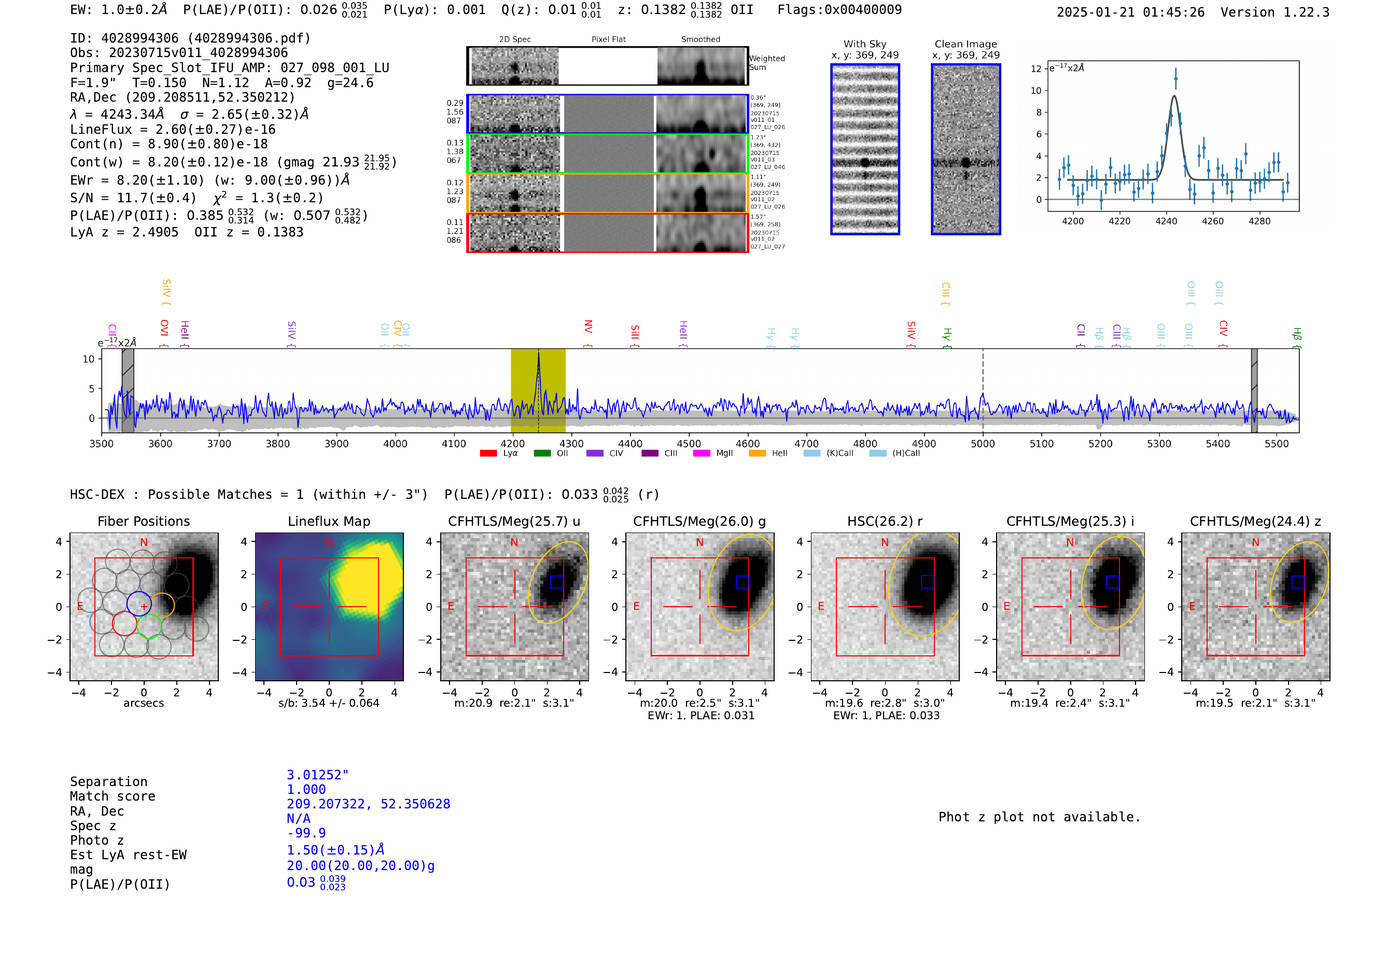Click the Version 1.22.3 label
Screen dimensions: 1400x953
1275,12
